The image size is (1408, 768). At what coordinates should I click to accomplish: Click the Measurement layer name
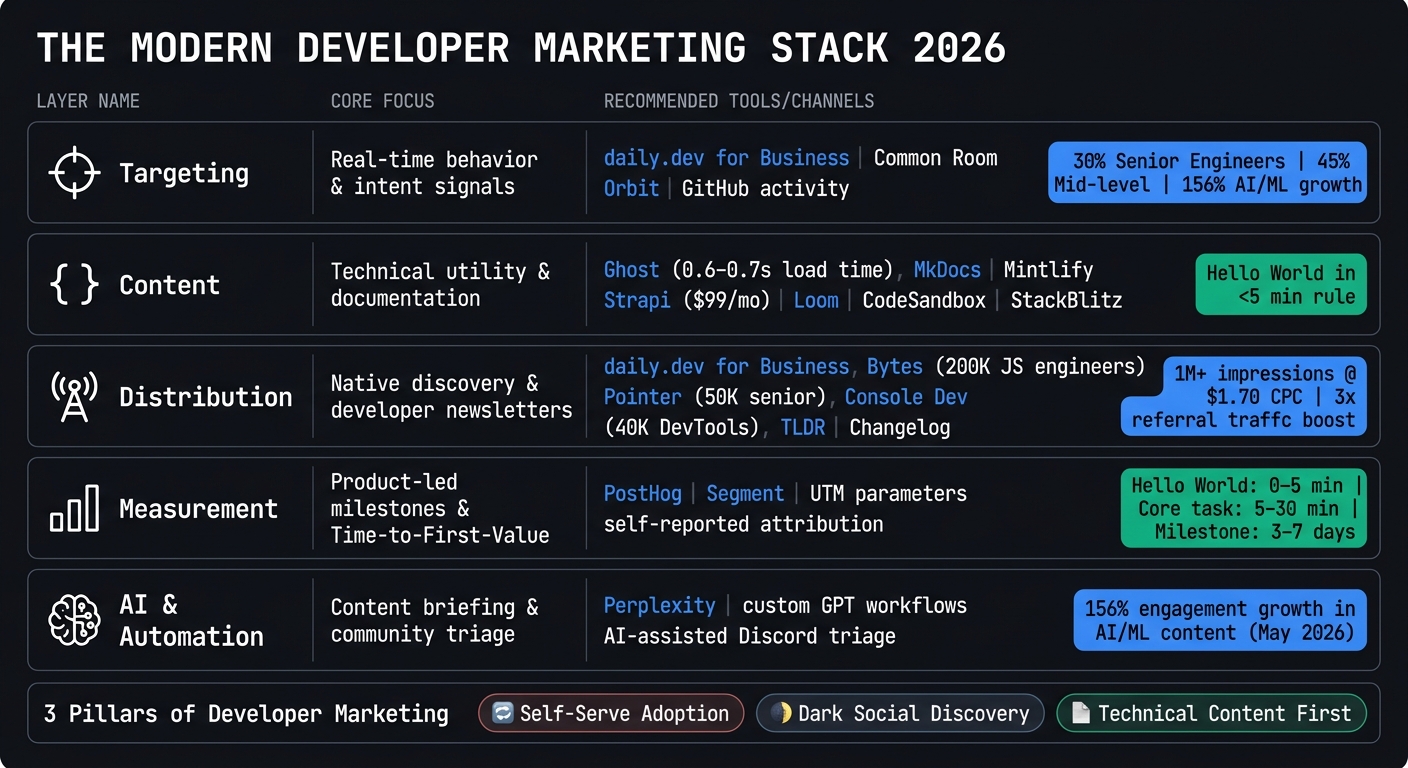(x=199, y=509)
